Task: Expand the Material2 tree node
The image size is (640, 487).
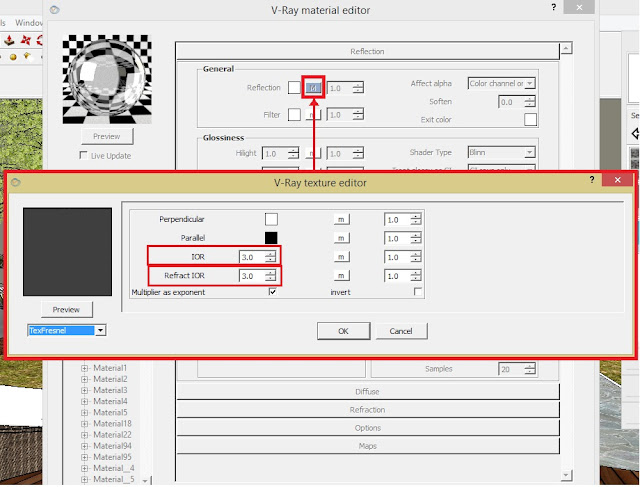Action: tap(84, 379)
